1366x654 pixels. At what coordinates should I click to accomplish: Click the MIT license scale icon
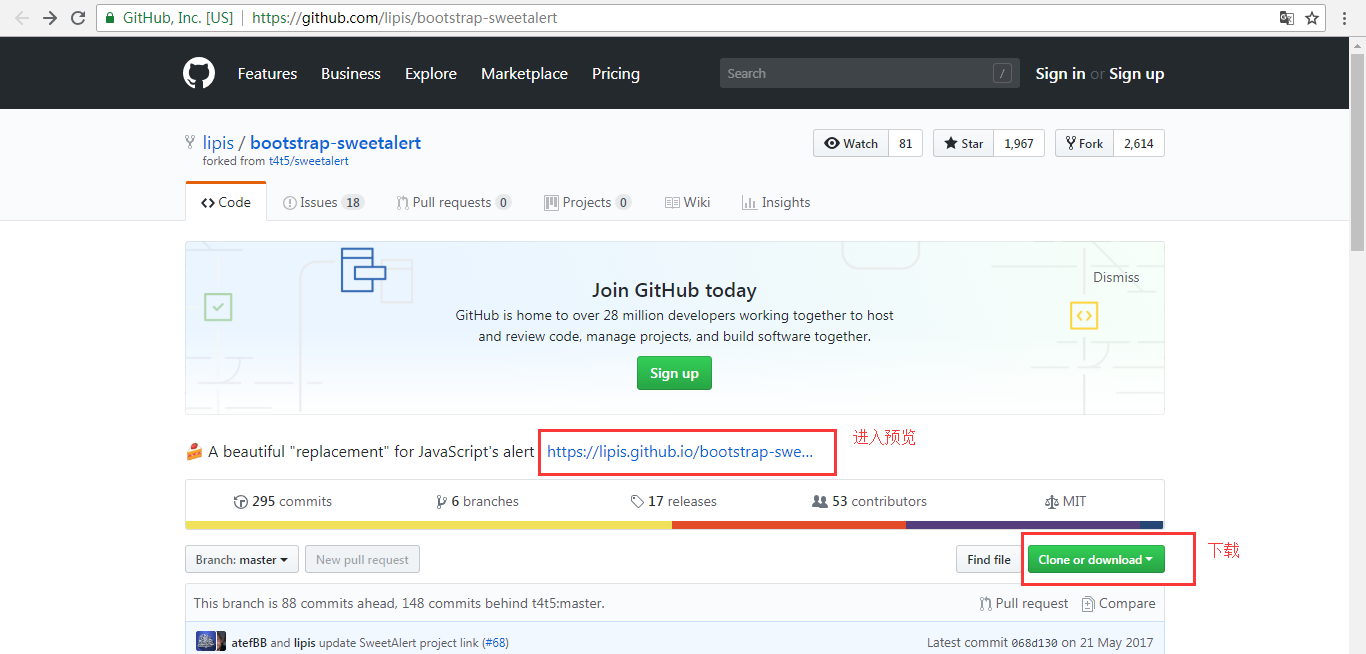click(x=1051, y=502)
